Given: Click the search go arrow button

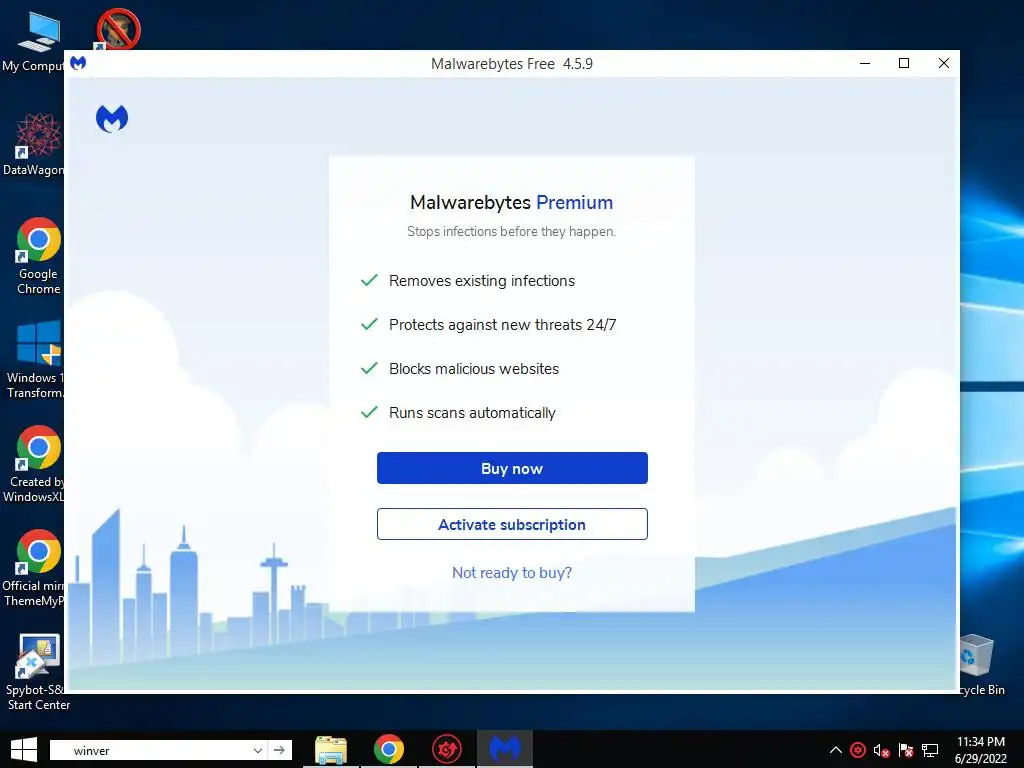Looking at the screenshot, I should [x=280, y=750].
